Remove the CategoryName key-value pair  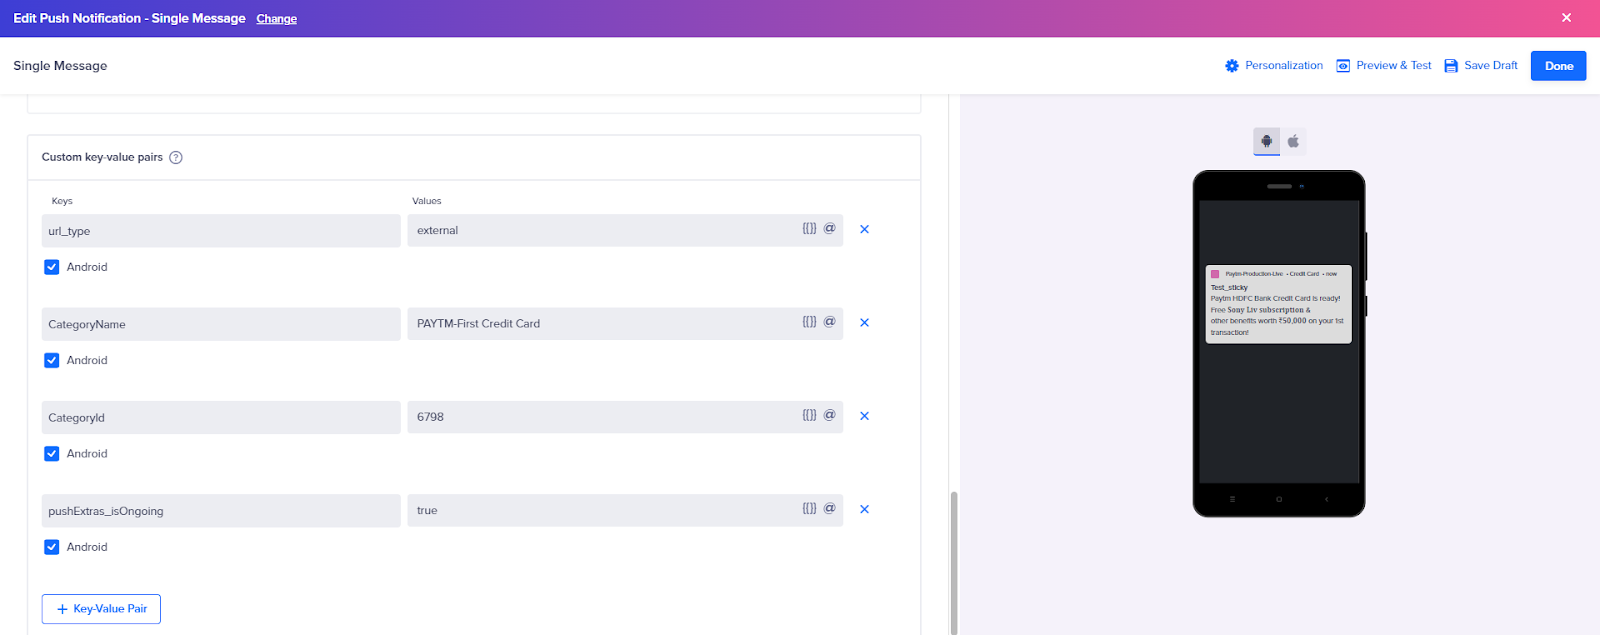tap(864, 323)
